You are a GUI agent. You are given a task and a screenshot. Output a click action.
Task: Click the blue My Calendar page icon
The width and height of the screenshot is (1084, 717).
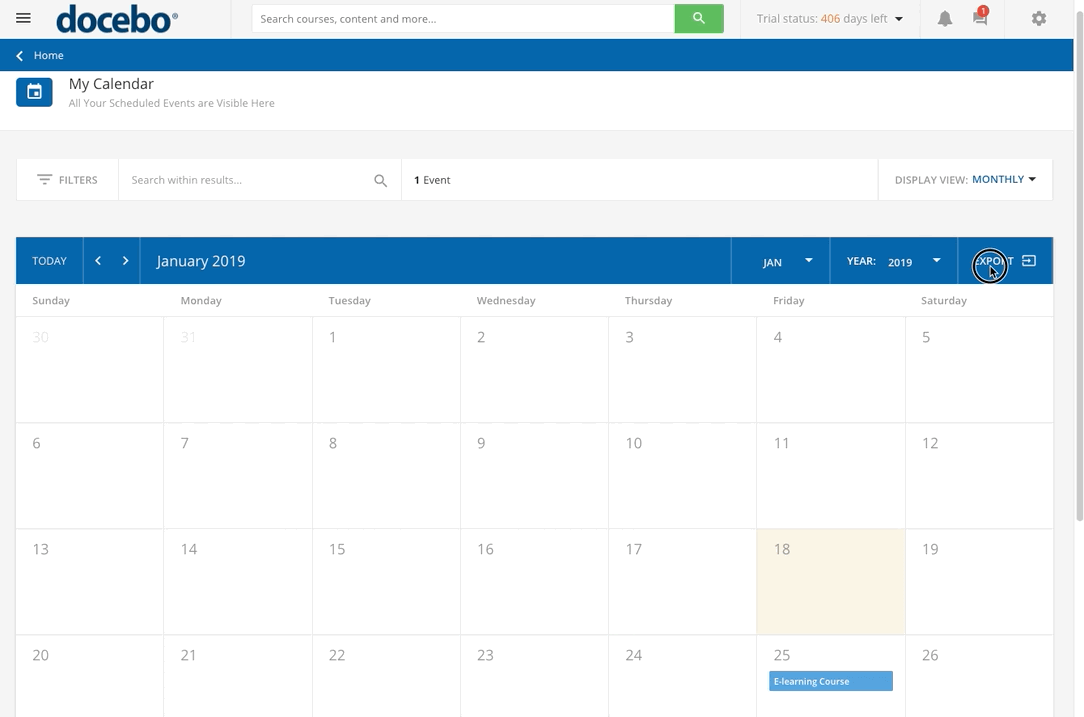tap(33, 91)
